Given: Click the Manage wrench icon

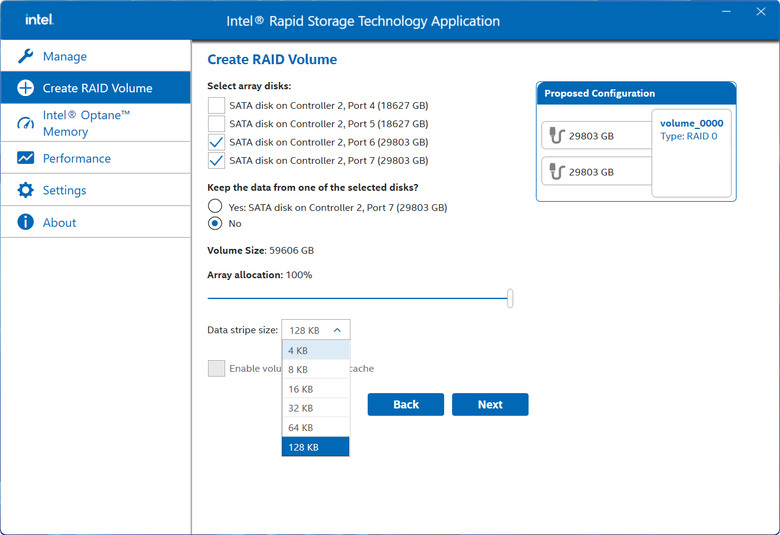Looking at the screenshot, I should [x=25, y=56].
